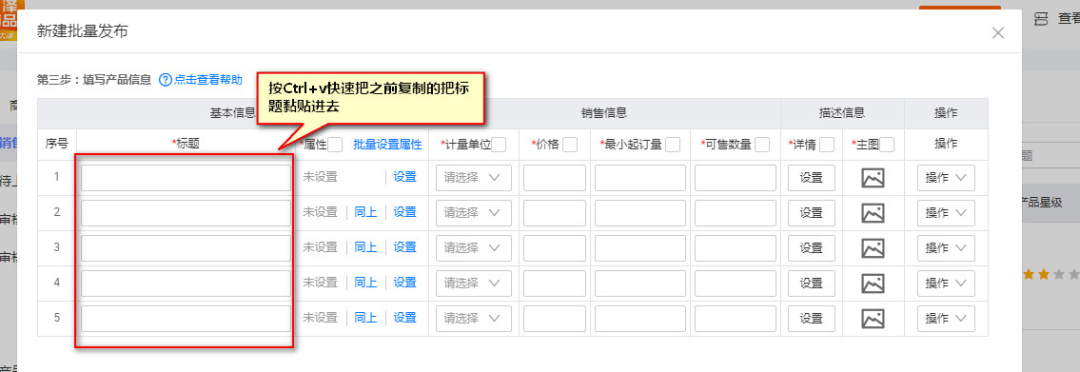Click the attribute 设置 link in row 1

coord(405,177)
